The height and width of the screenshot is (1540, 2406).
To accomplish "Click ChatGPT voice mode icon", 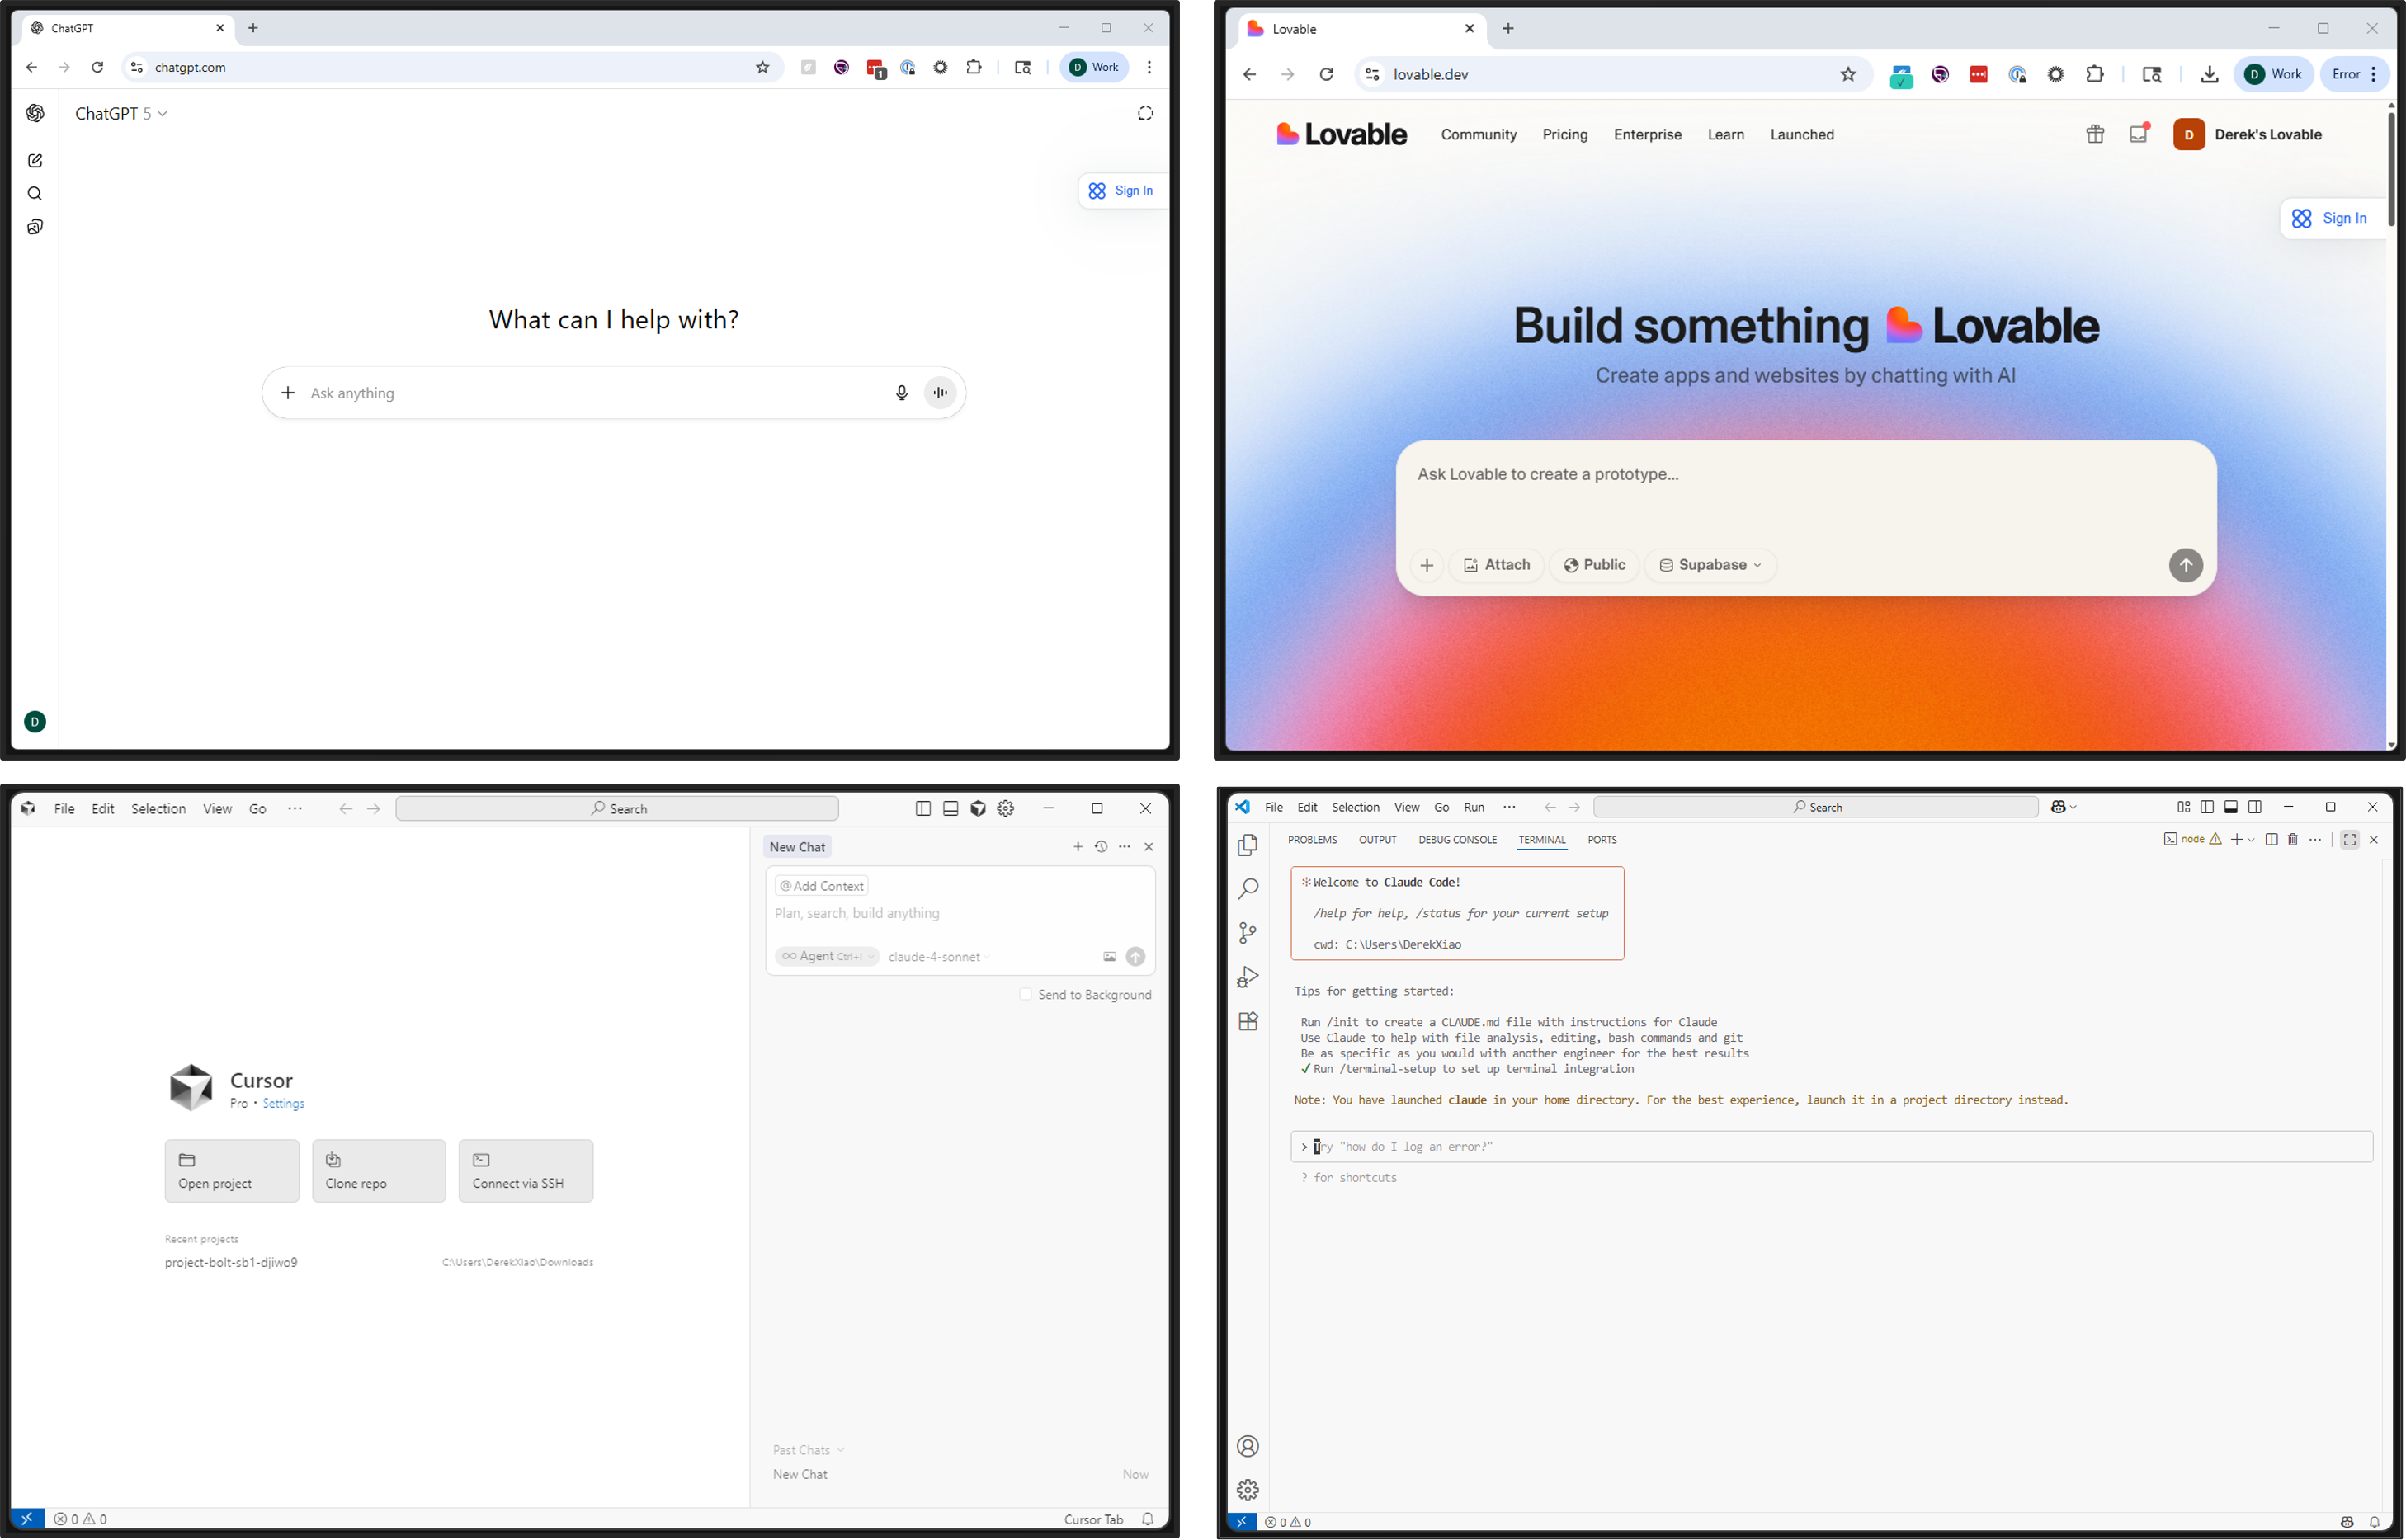I will [940, 393].
